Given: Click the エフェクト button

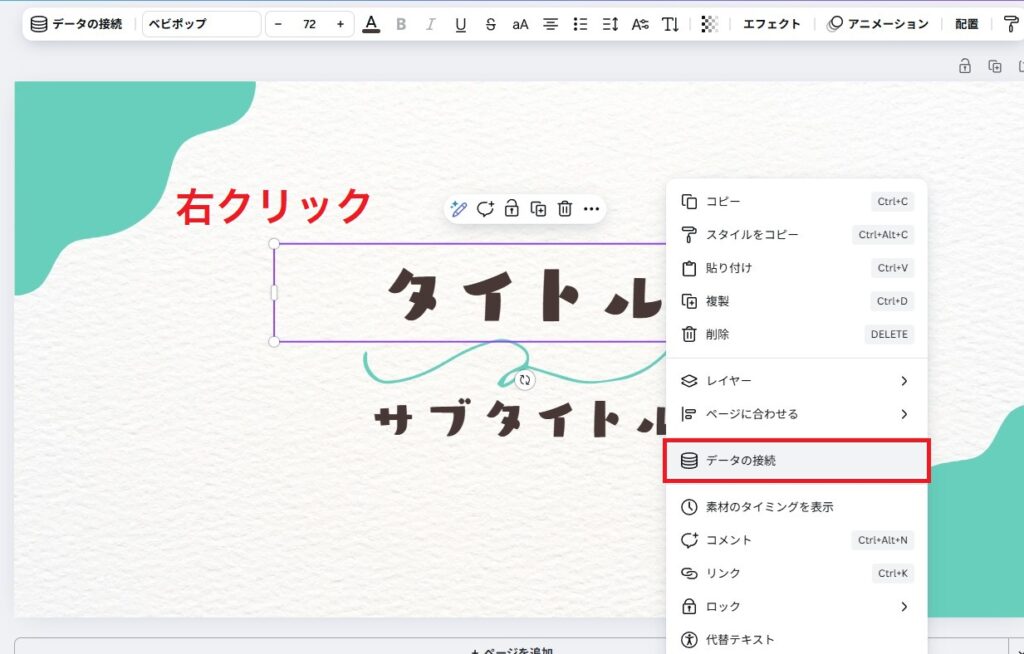Looking at the screenshot, I should coord(771,24).
